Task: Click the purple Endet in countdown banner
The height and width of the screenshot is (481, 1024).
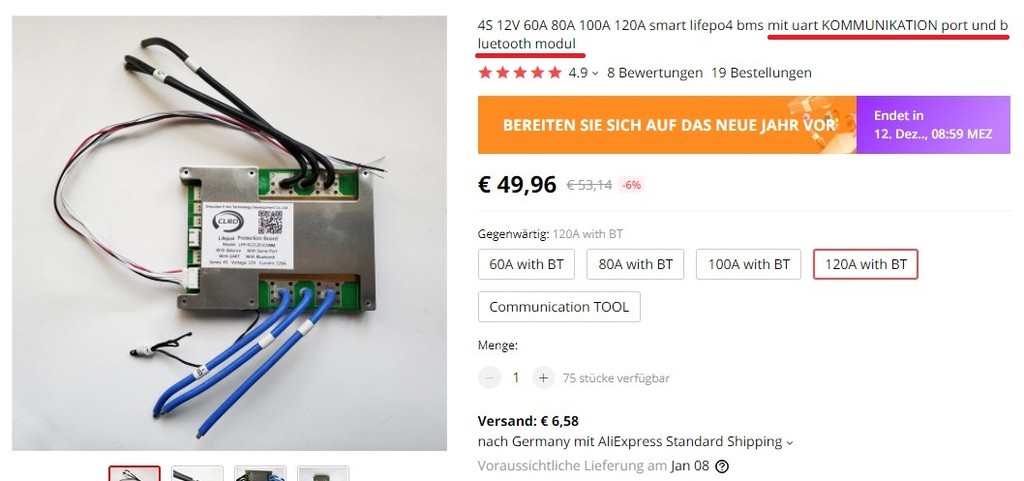Action: pos(933,125)
